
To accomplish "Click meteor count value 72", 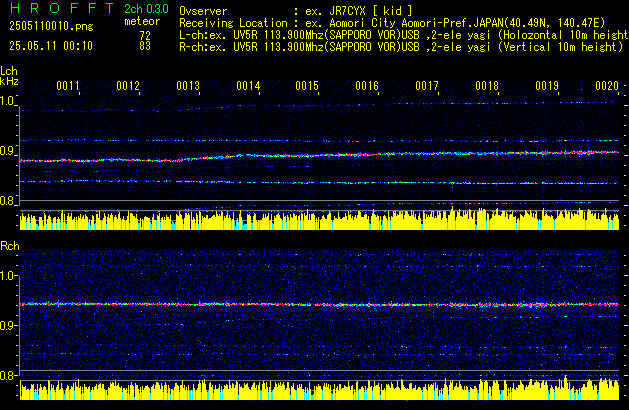I will (145, 36).
